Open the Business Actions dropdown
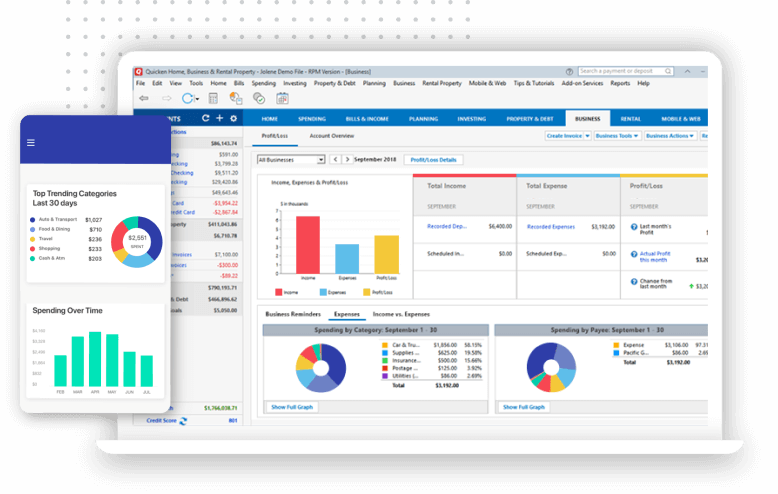This screenshot has width=778, height=494. (670, 135)
